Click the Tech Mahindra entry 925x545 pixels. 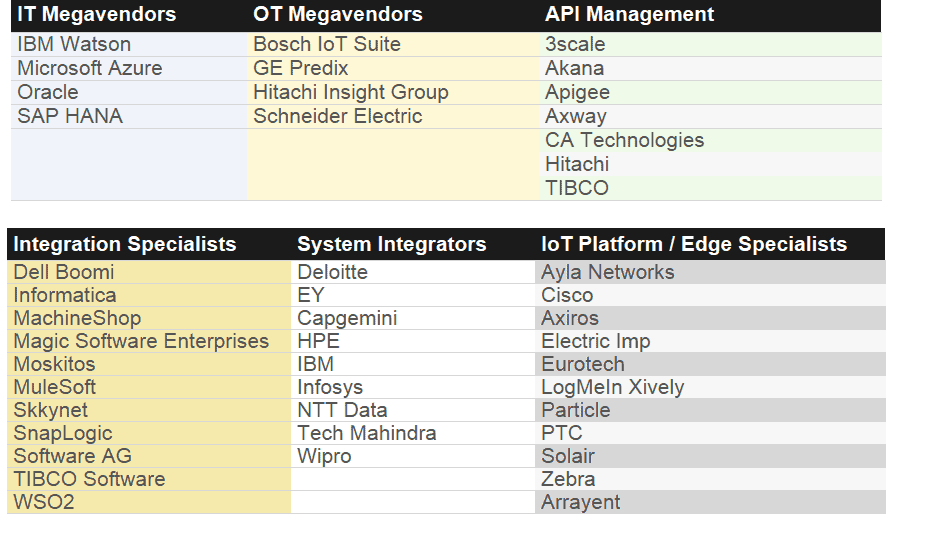[366, 433]
